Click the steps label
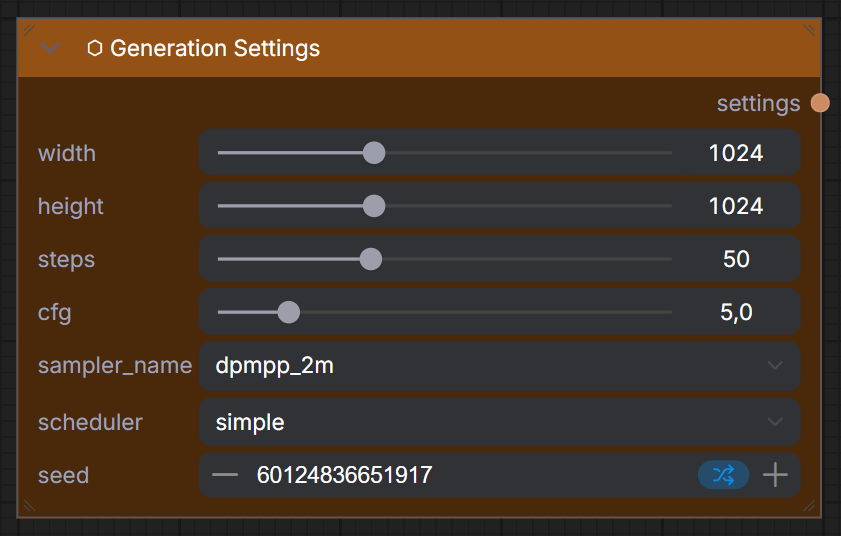This screenshot has height=536, width=841. pyautogui.click(x=67, y=260)
